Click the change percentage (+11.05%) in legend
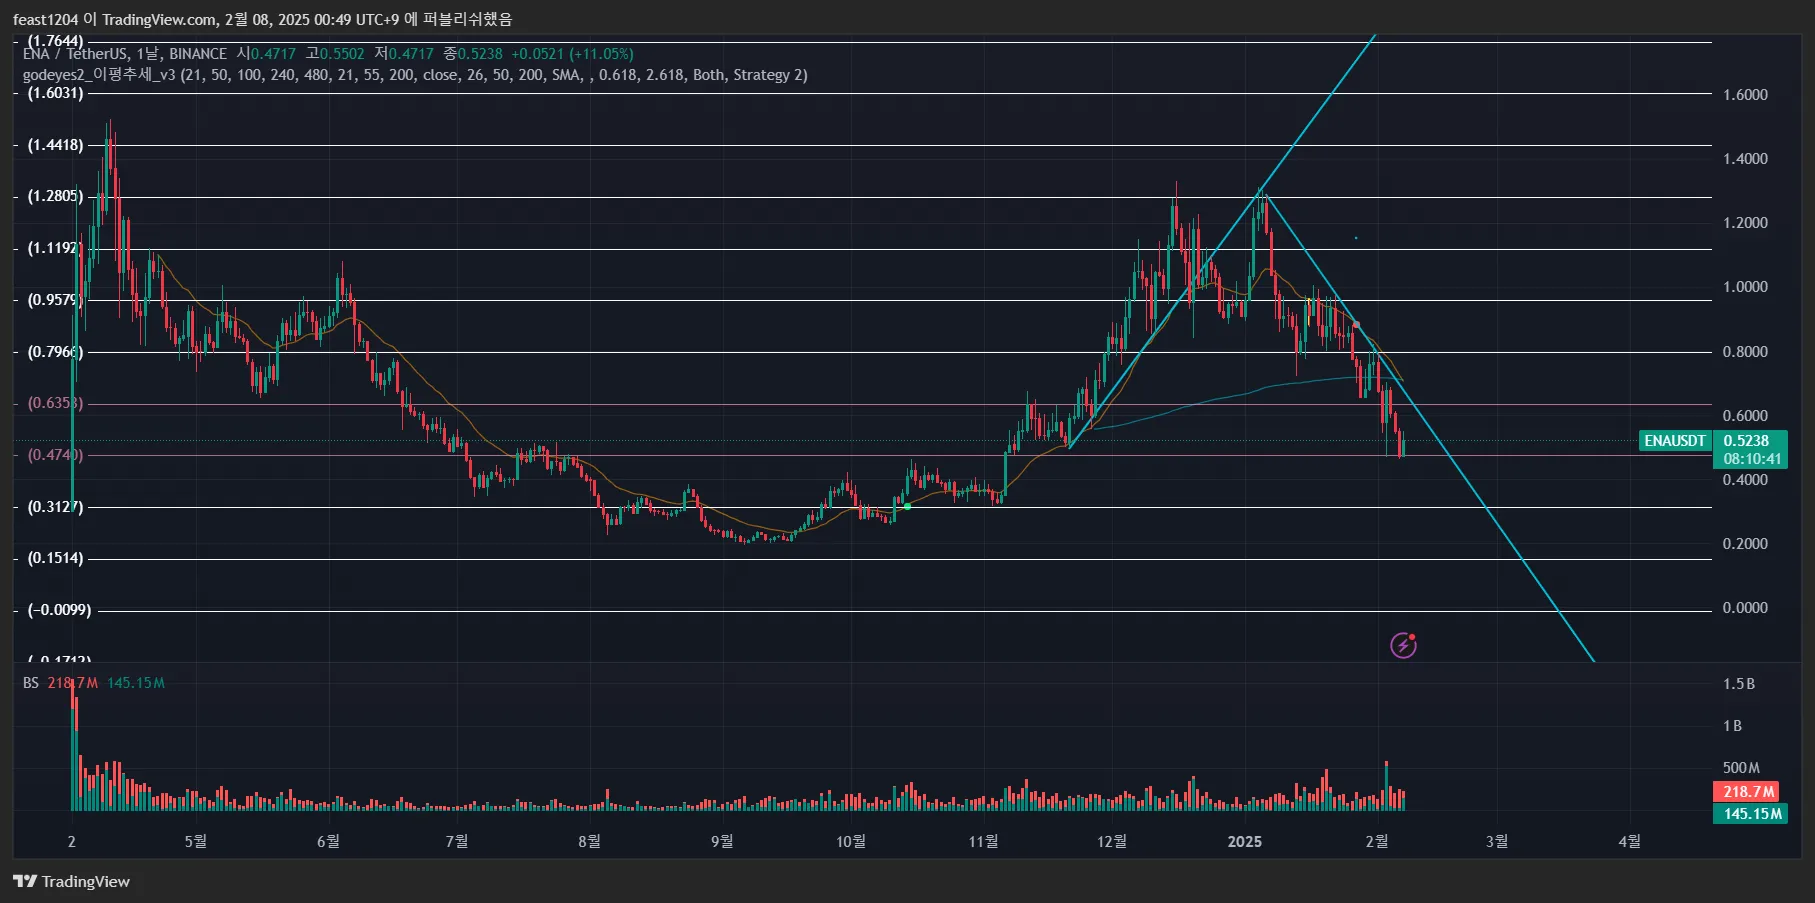The height and width of the screenshot is (903, 1815). pos(601,54)
